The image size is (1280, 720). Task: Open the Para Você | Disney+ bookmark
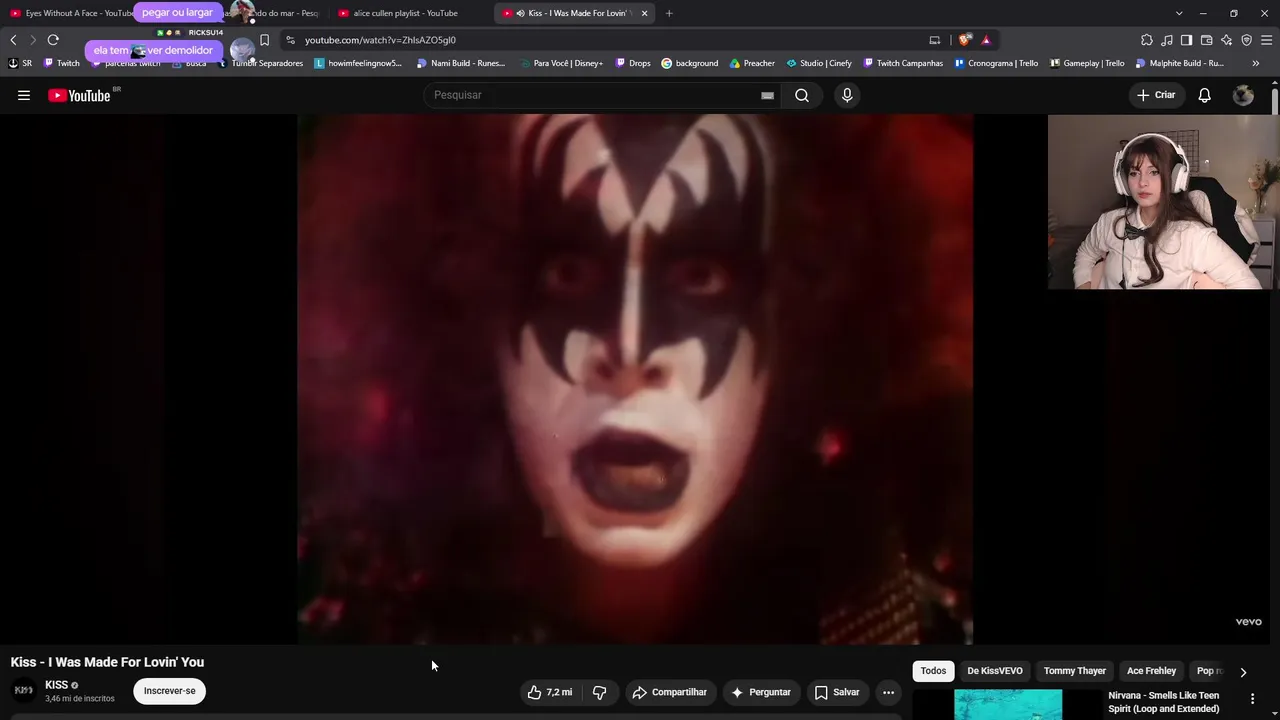(x=560, y=63)
